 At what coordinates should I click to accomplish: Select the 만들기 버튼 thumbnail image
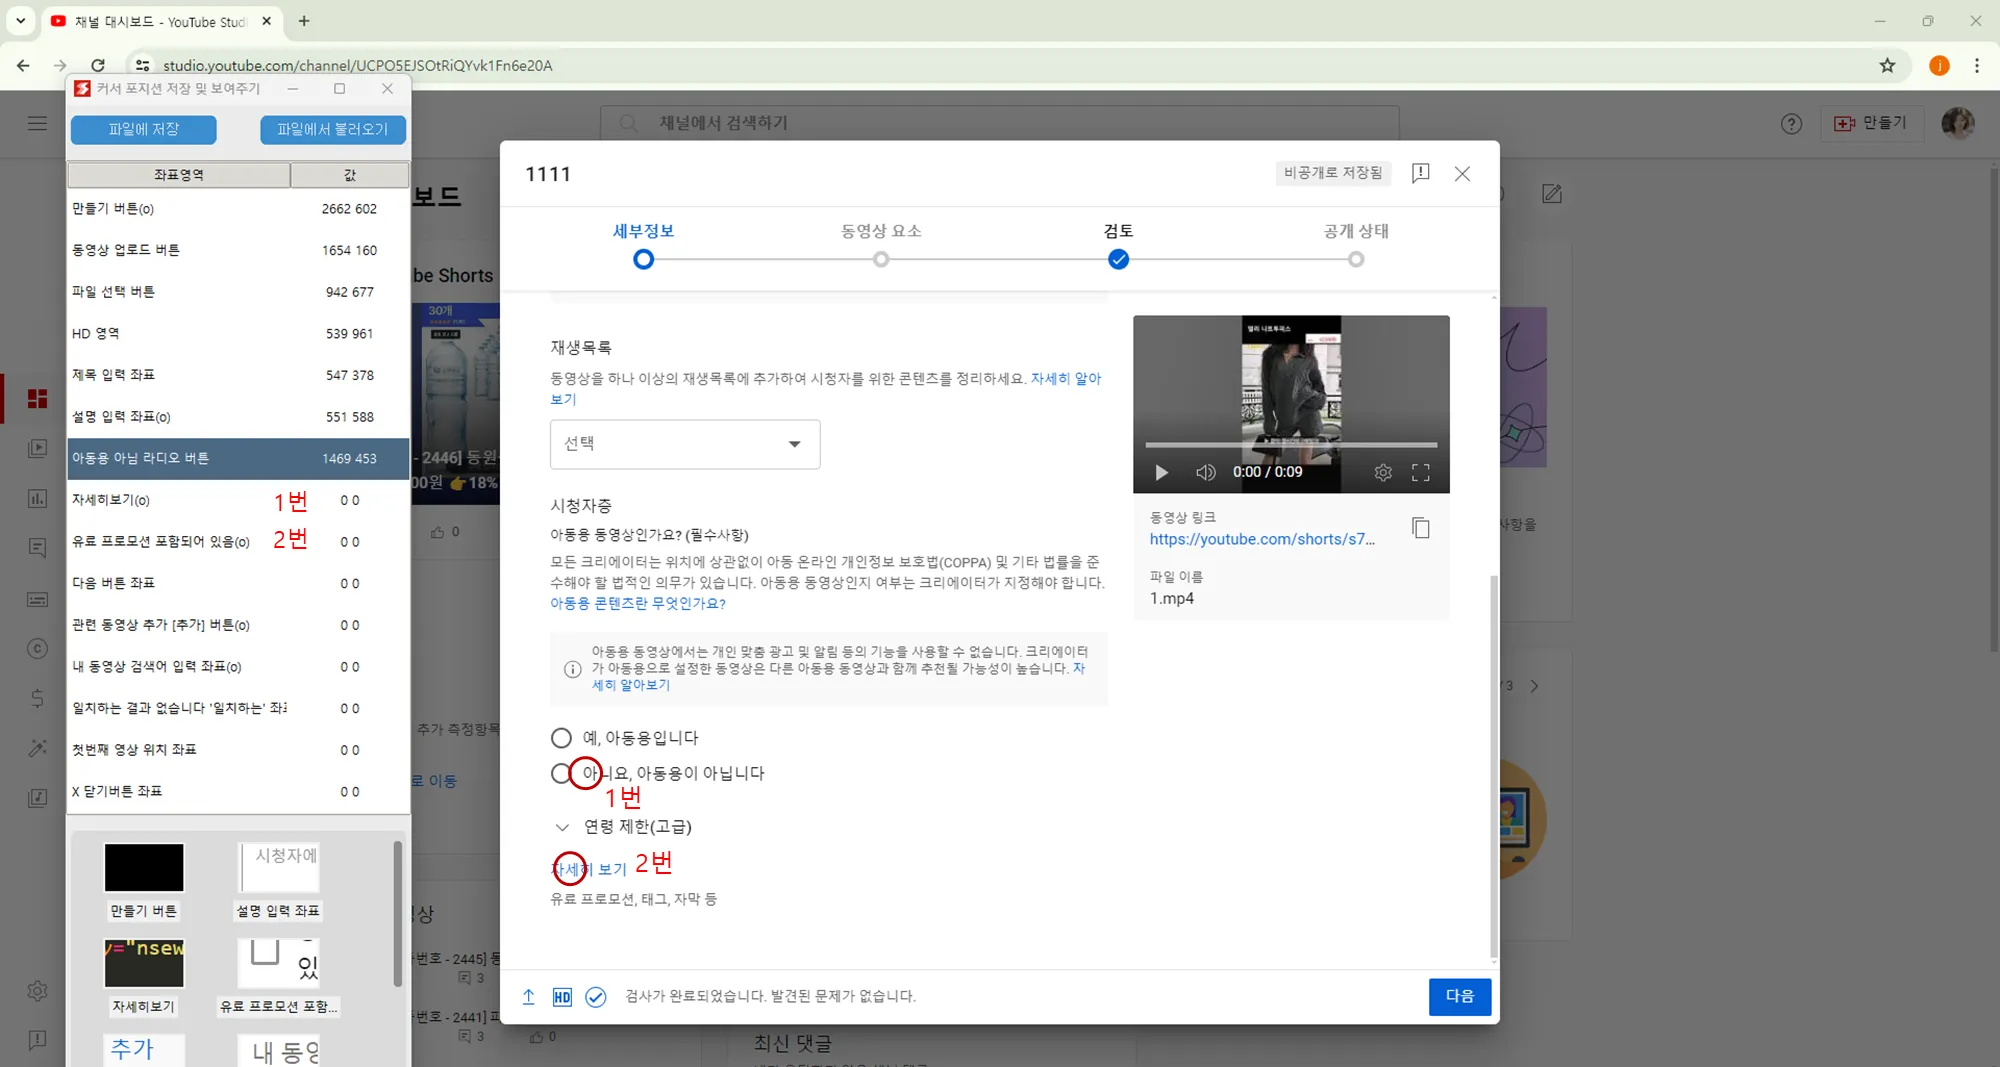click(144, 867)
